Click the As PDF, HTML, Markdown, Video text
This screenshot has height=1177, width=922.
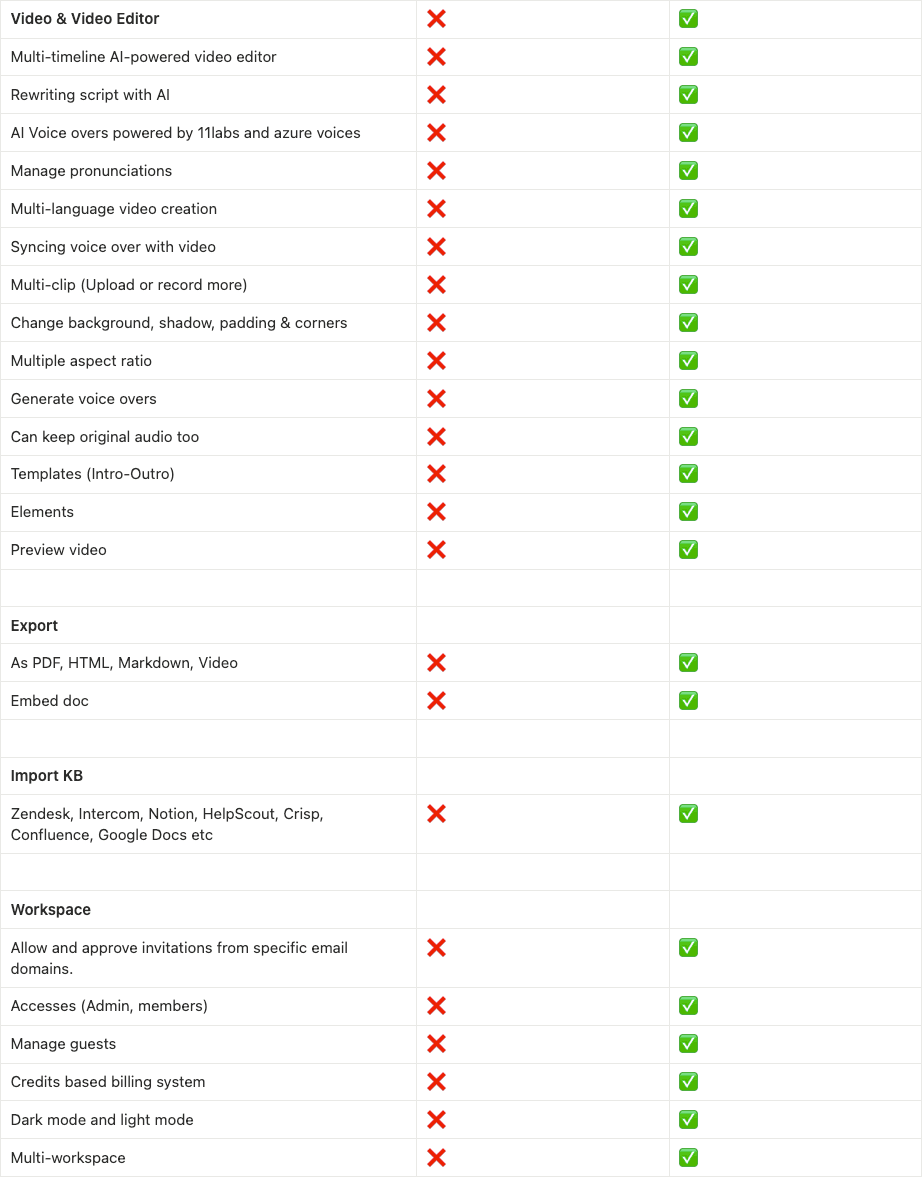click(124, 663)
